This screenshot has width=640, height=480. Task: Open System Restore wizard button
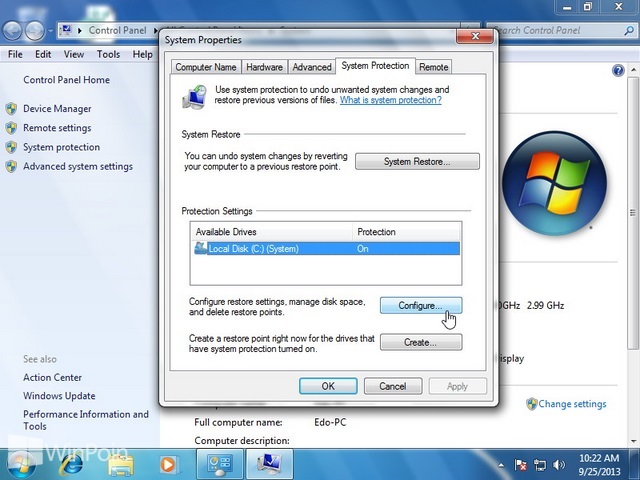tap(417, 162)
